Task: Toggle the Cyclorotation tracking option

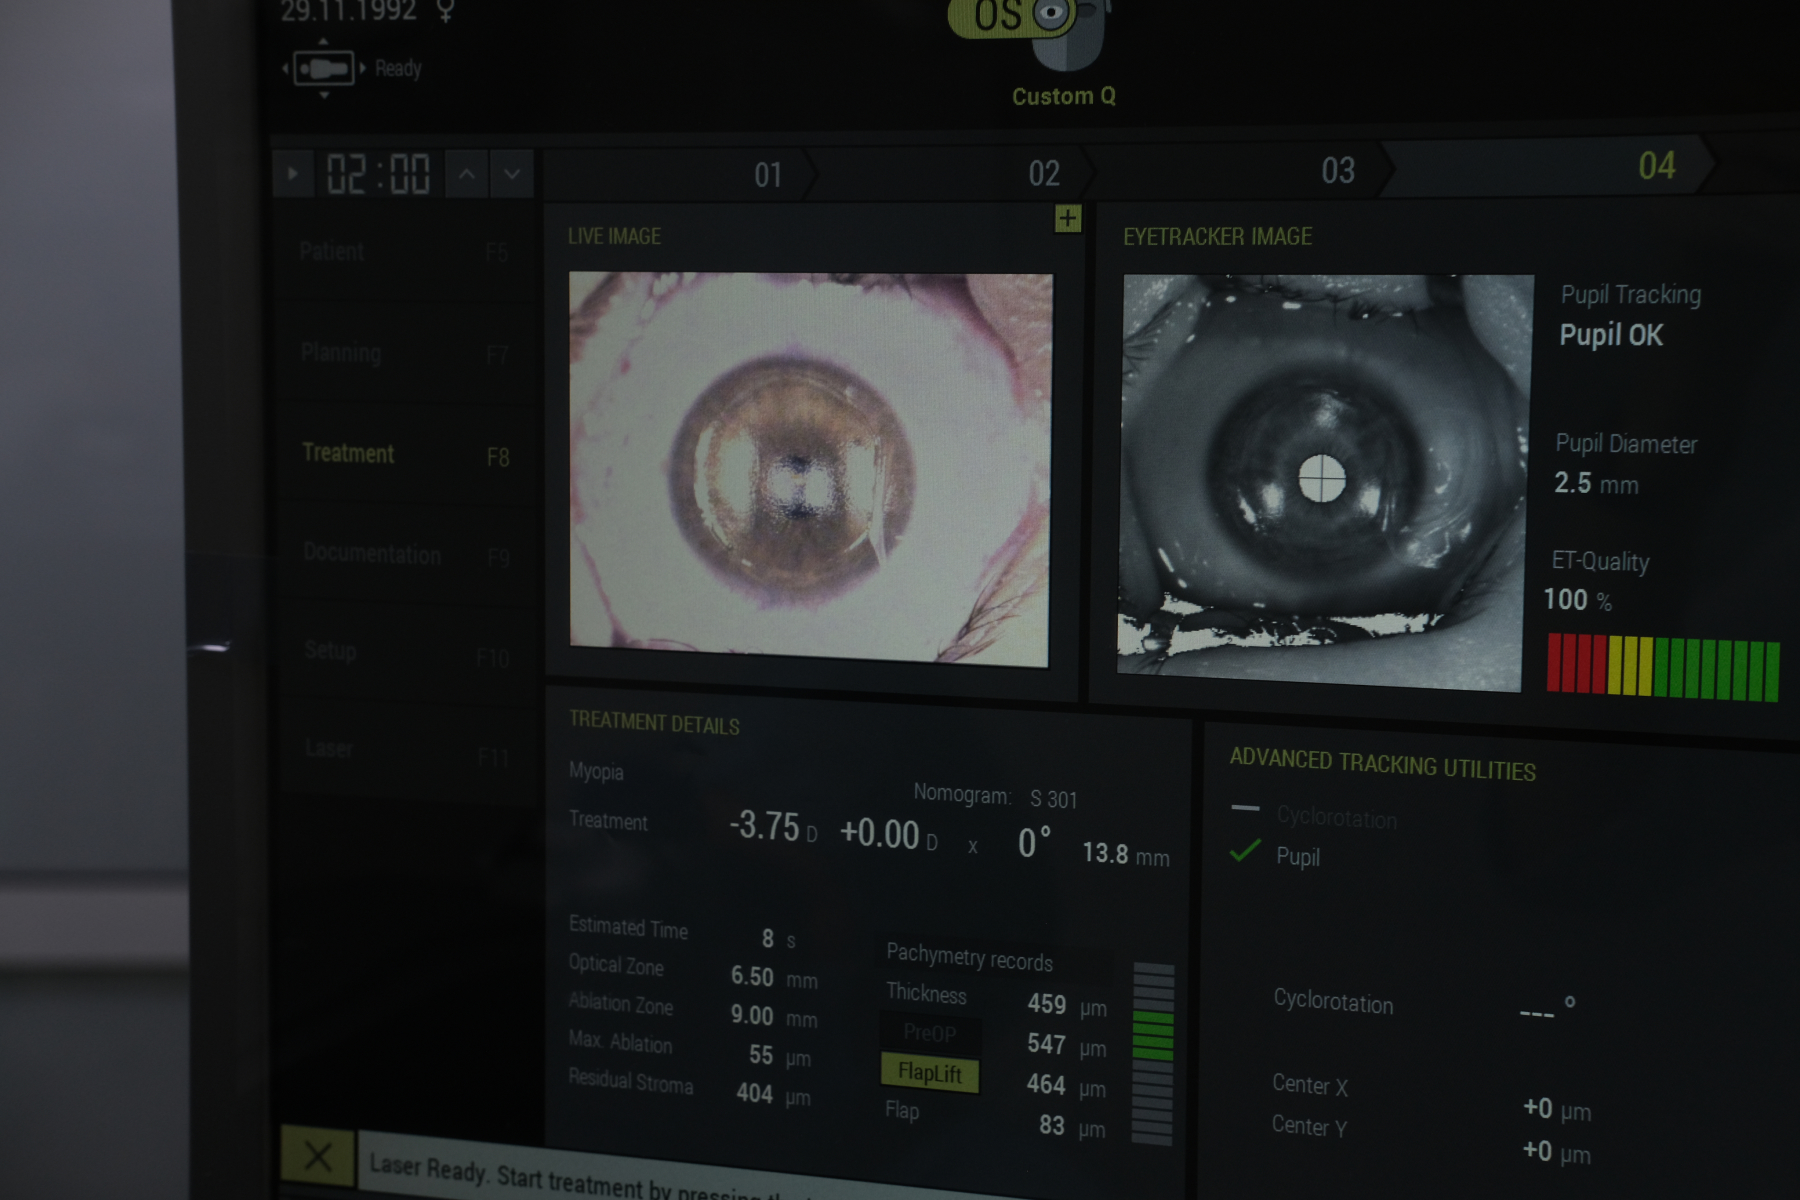Action: [x=1246, y=808]
